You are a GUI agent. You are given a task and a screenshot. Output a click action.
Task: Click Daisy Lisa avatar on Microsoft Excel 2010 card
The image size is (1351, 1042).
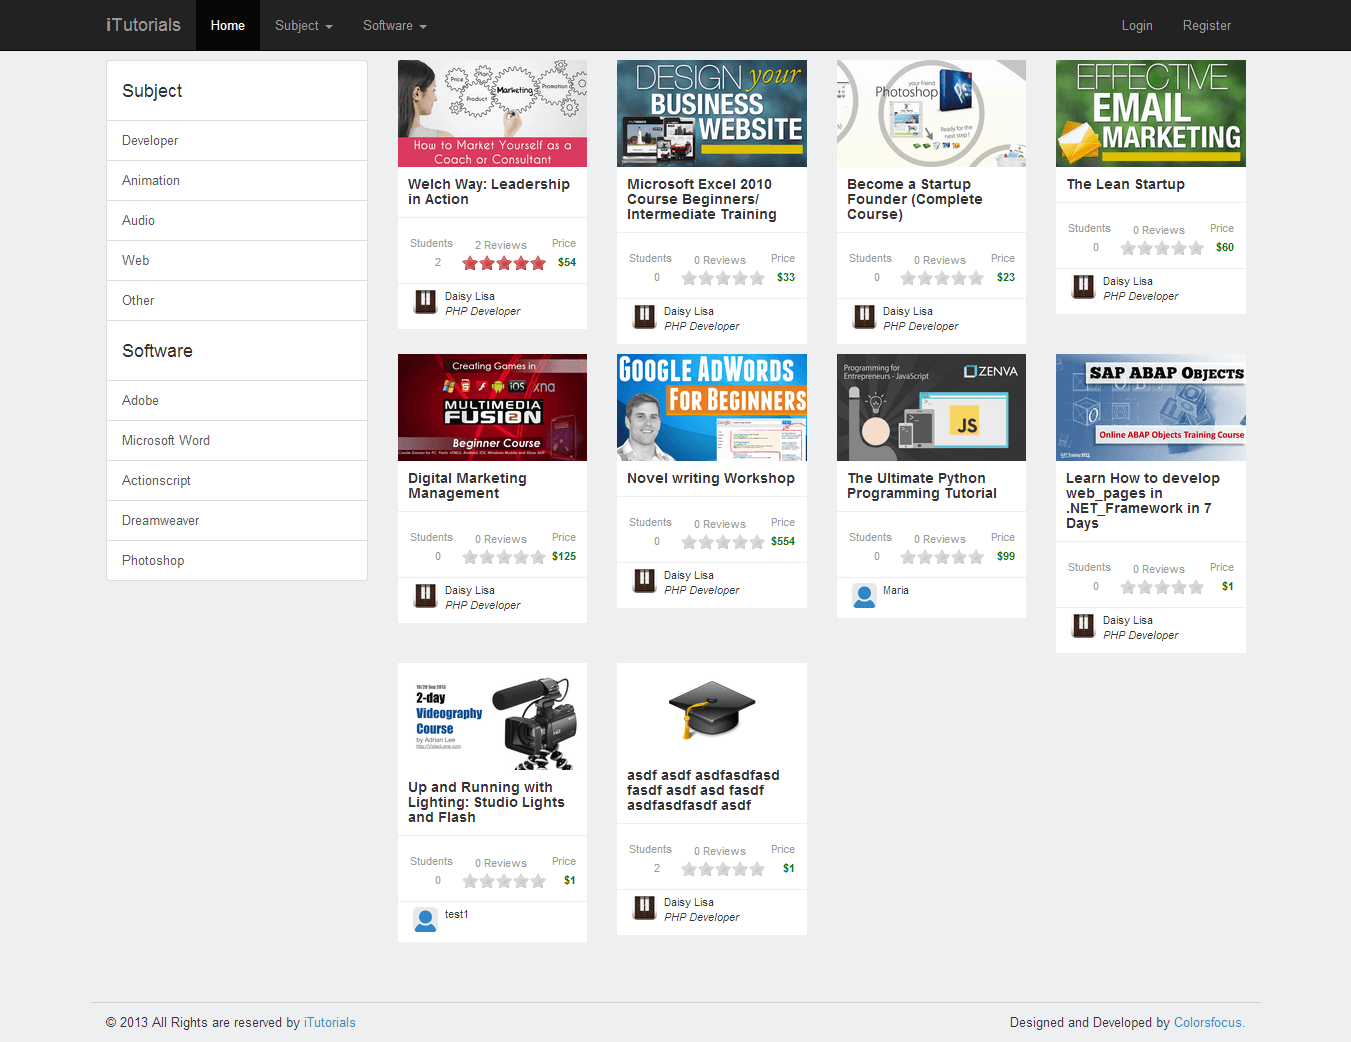pyautogui.click(x=644, y=316)
